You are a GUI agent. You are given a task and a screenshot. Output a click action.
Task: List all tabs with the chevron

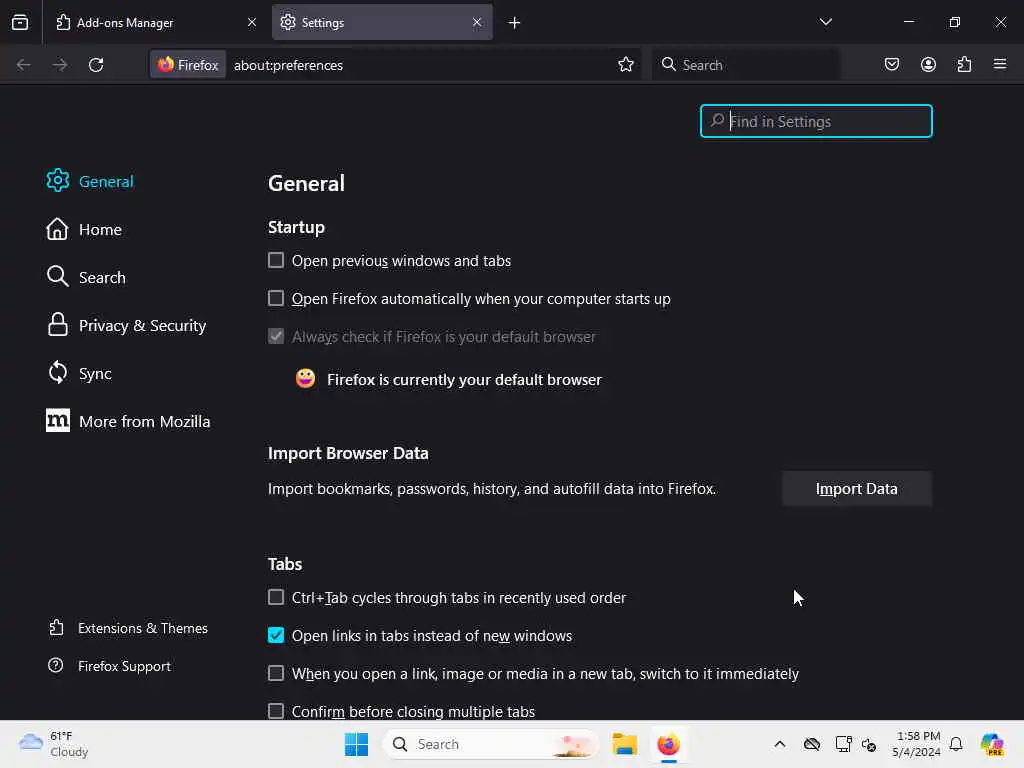click(x=826, y=22)
